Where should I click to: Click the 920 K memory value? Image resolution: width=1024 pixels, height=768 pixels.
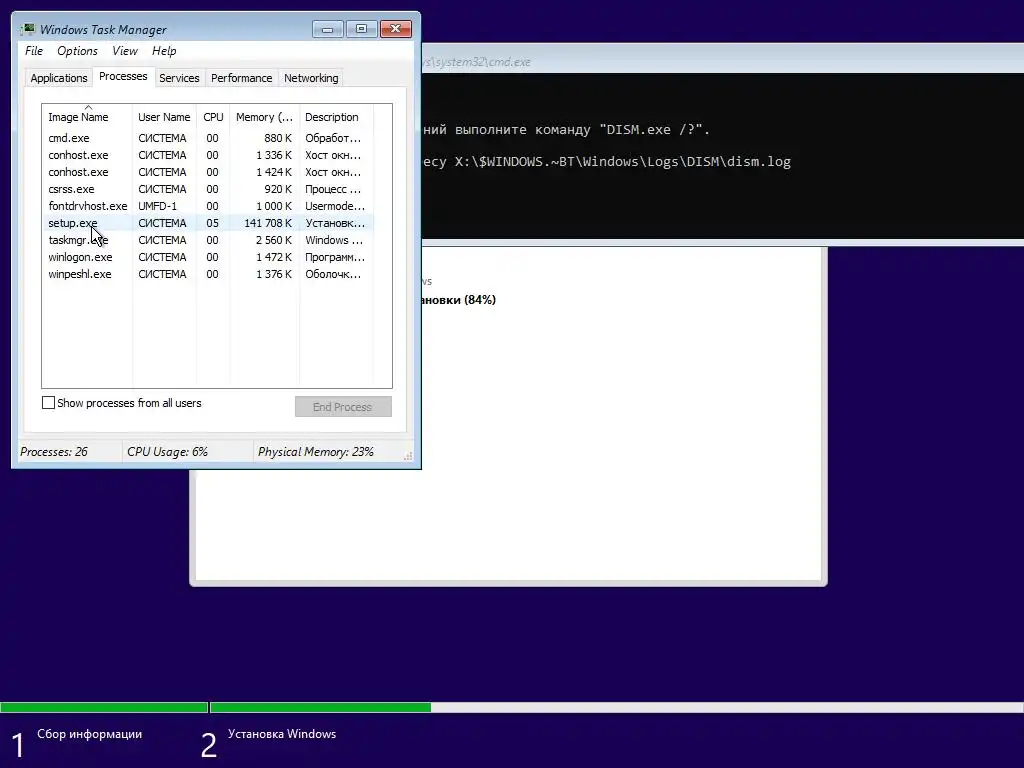click(278, 189)
